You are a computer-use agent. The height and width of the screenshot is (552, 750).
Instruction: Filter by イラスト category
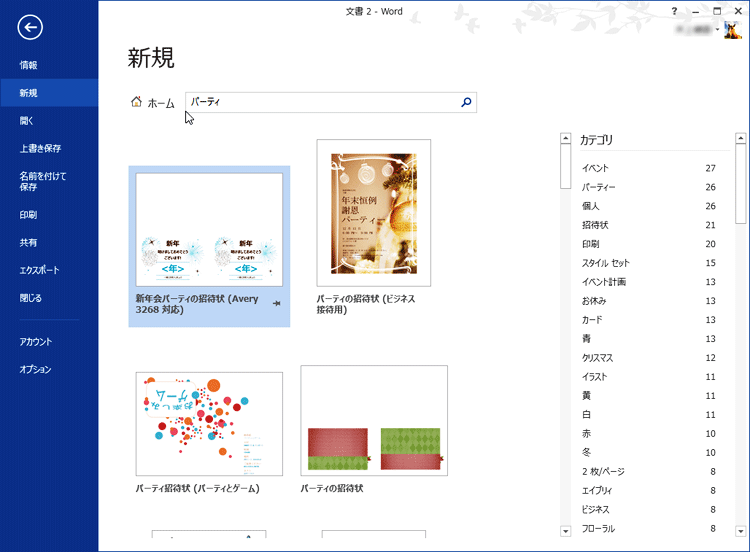(x=649, y=377)
